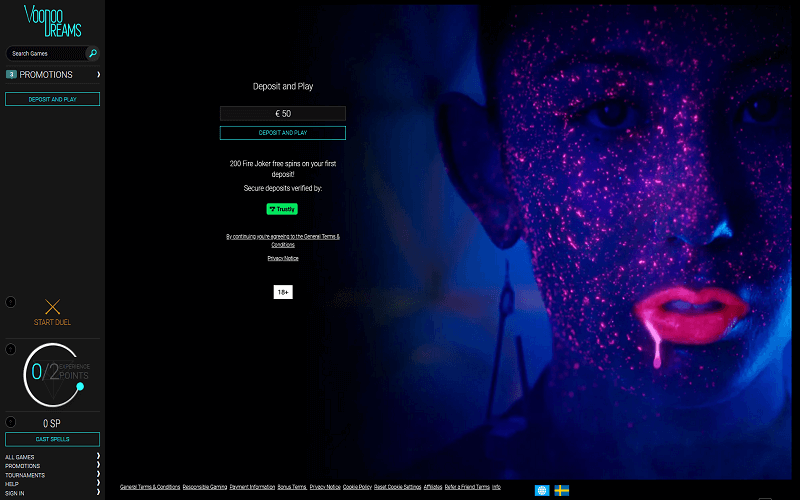Viewport: 800px width, 500px height.
Task: Click the 18+ age restriction badge
Action: (283, 292)
